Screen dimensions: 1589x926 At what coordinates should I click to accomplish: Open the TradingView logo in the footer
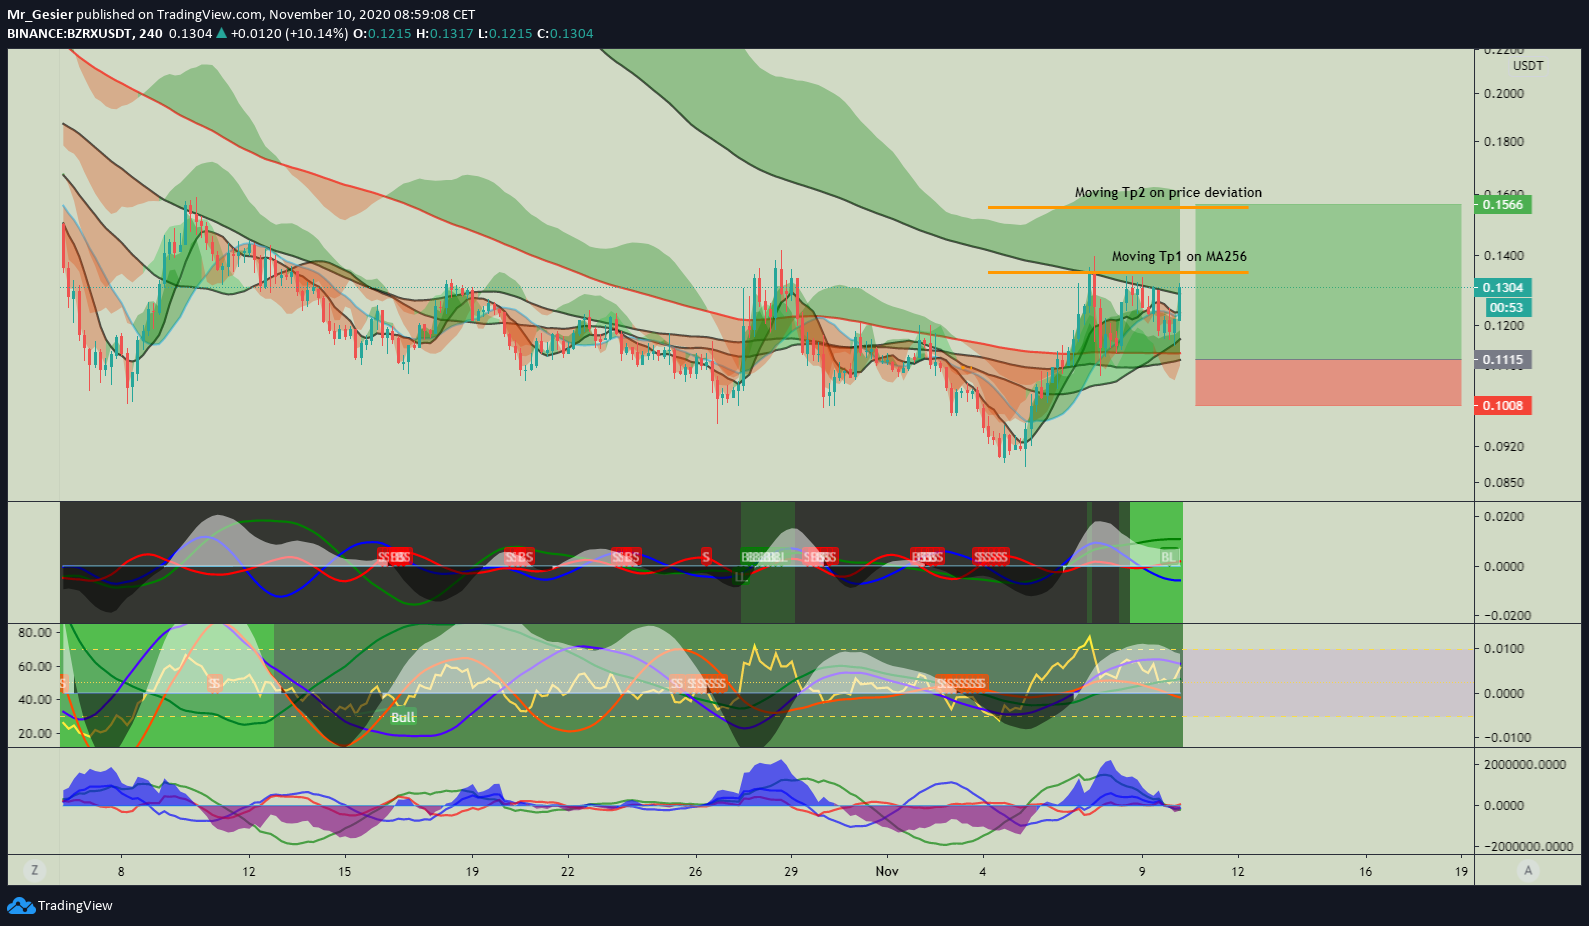60,906
